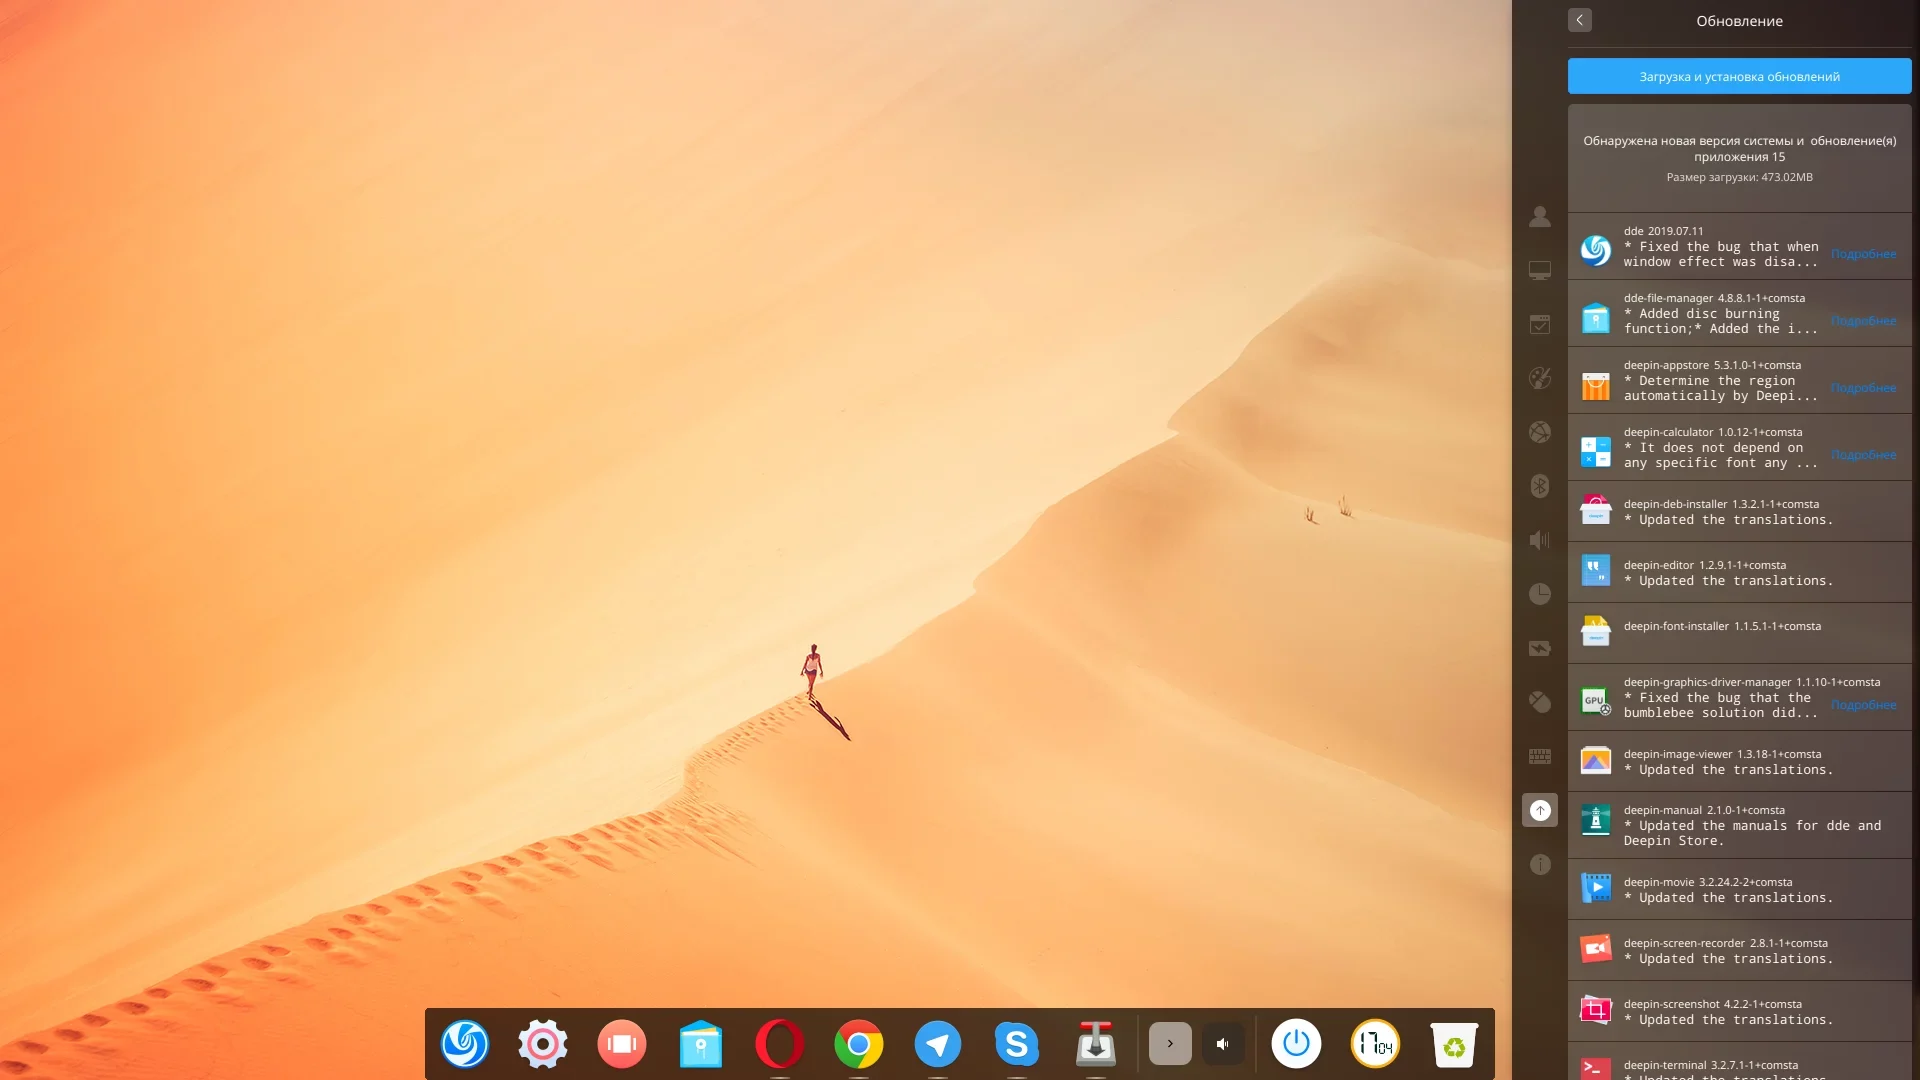Screen dimensions: 1920x1080
Task: Mute sound using the dock volume icon
Action: (1223, 1043)
